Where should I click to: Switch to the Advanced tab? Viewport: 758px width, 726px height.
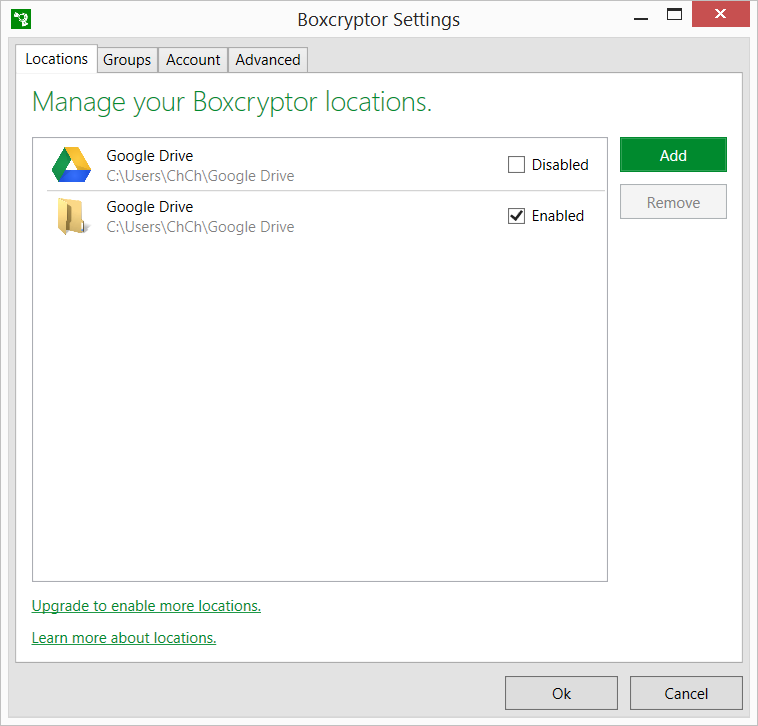coord(268,60)
